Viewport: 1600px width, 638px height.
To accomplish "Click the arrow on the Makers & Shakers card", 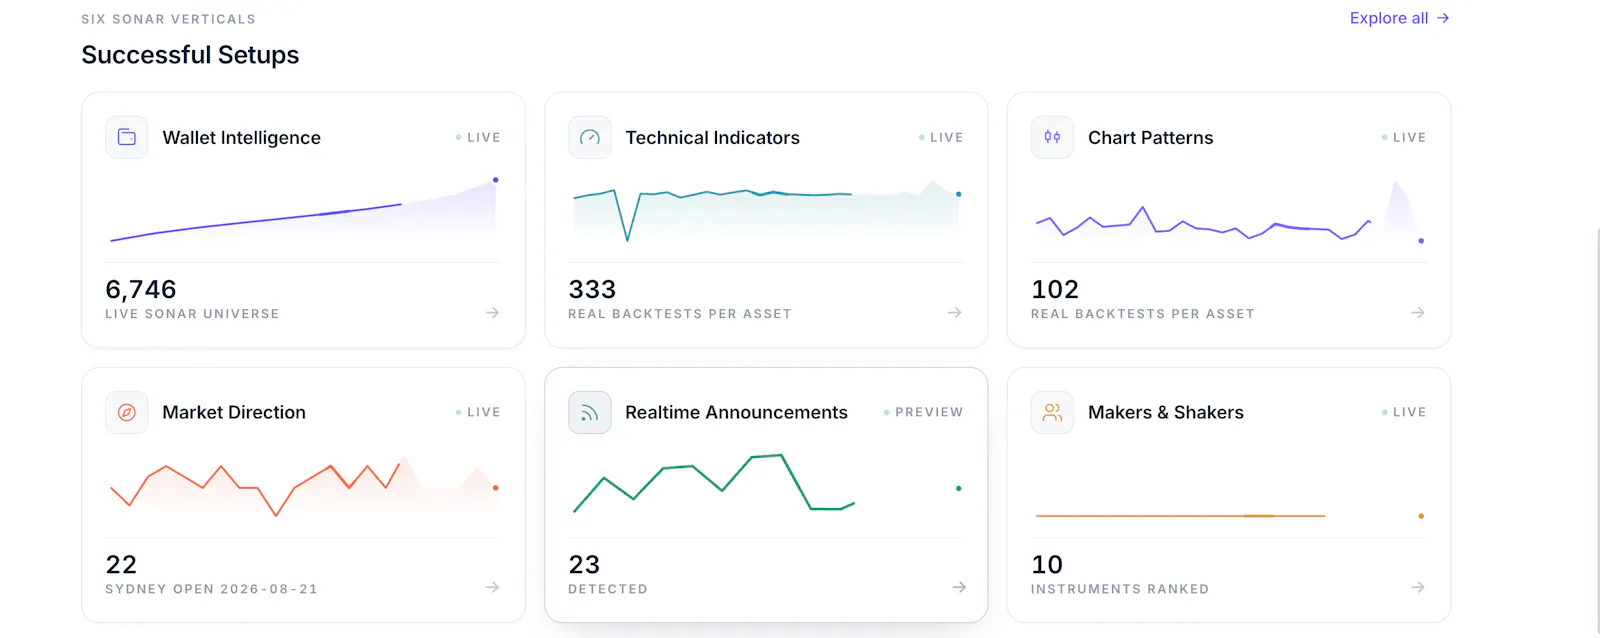I will (x=1418, y=587).
